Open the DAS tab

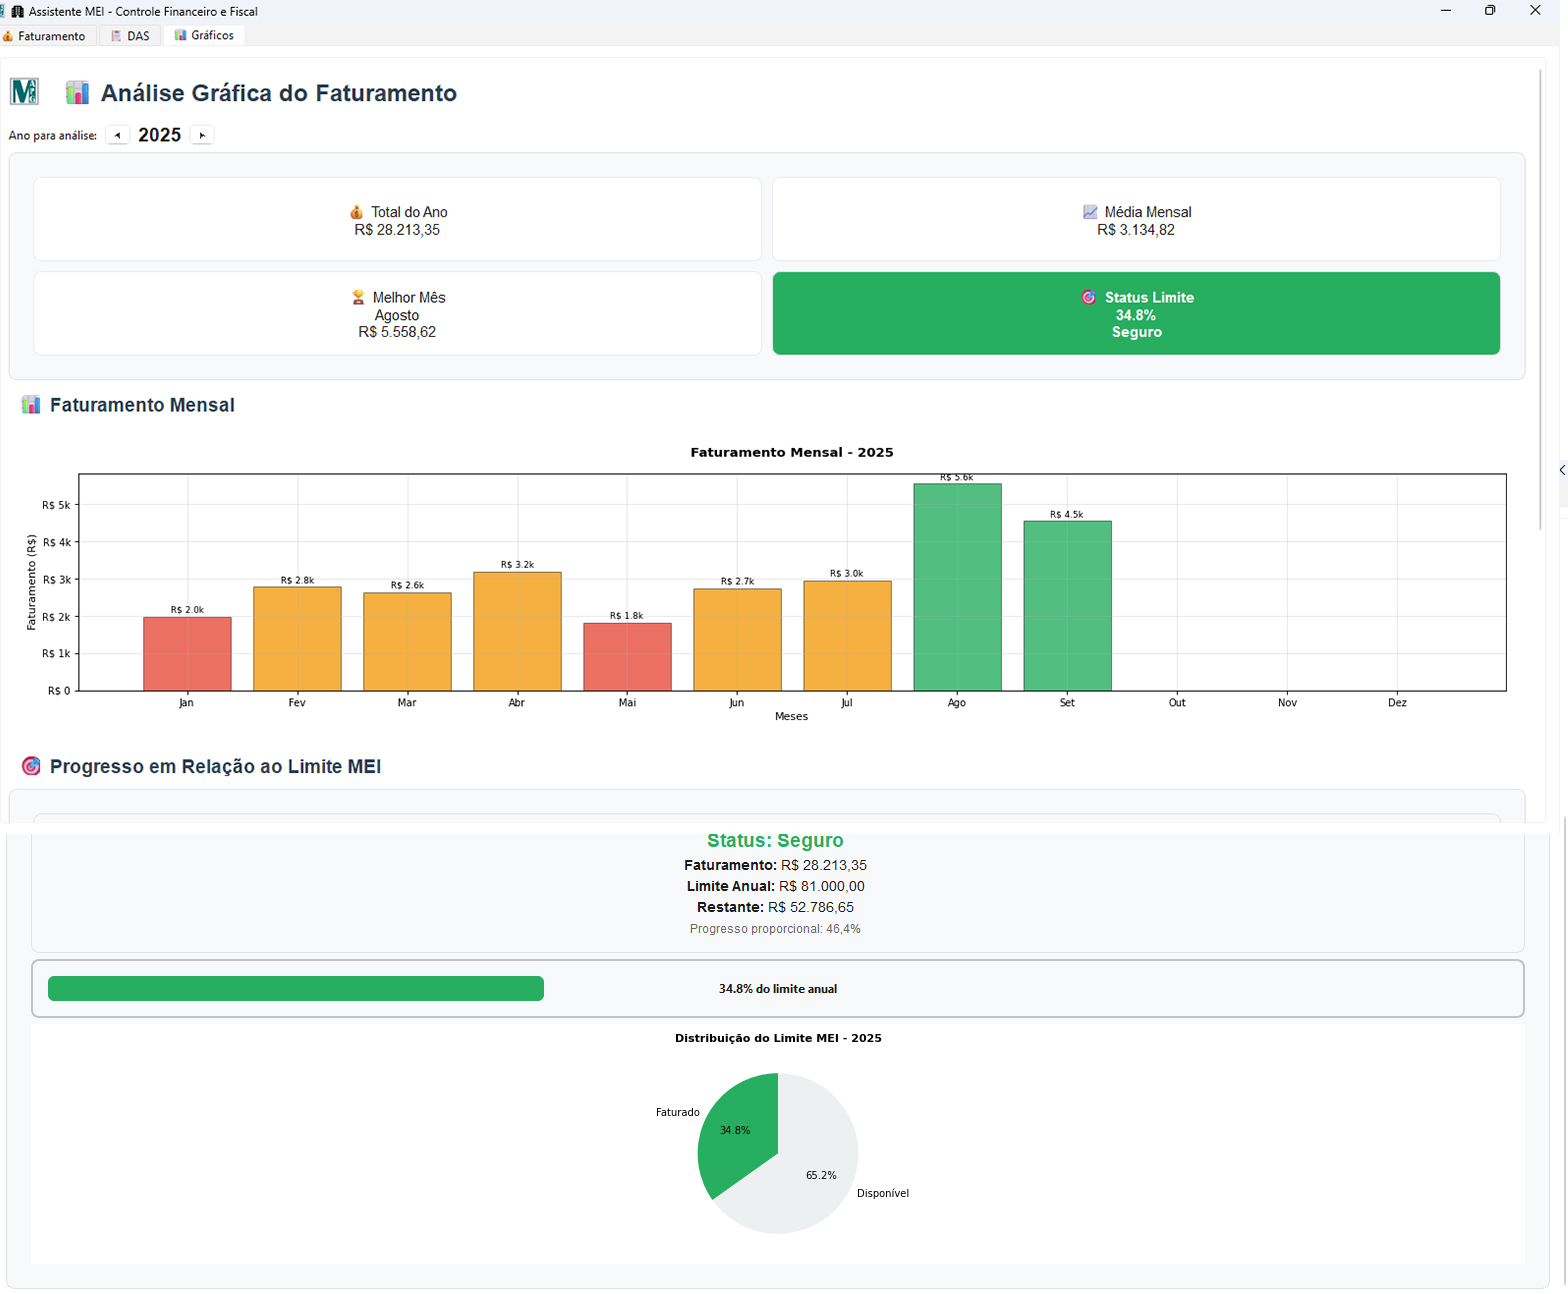[131, 36]
